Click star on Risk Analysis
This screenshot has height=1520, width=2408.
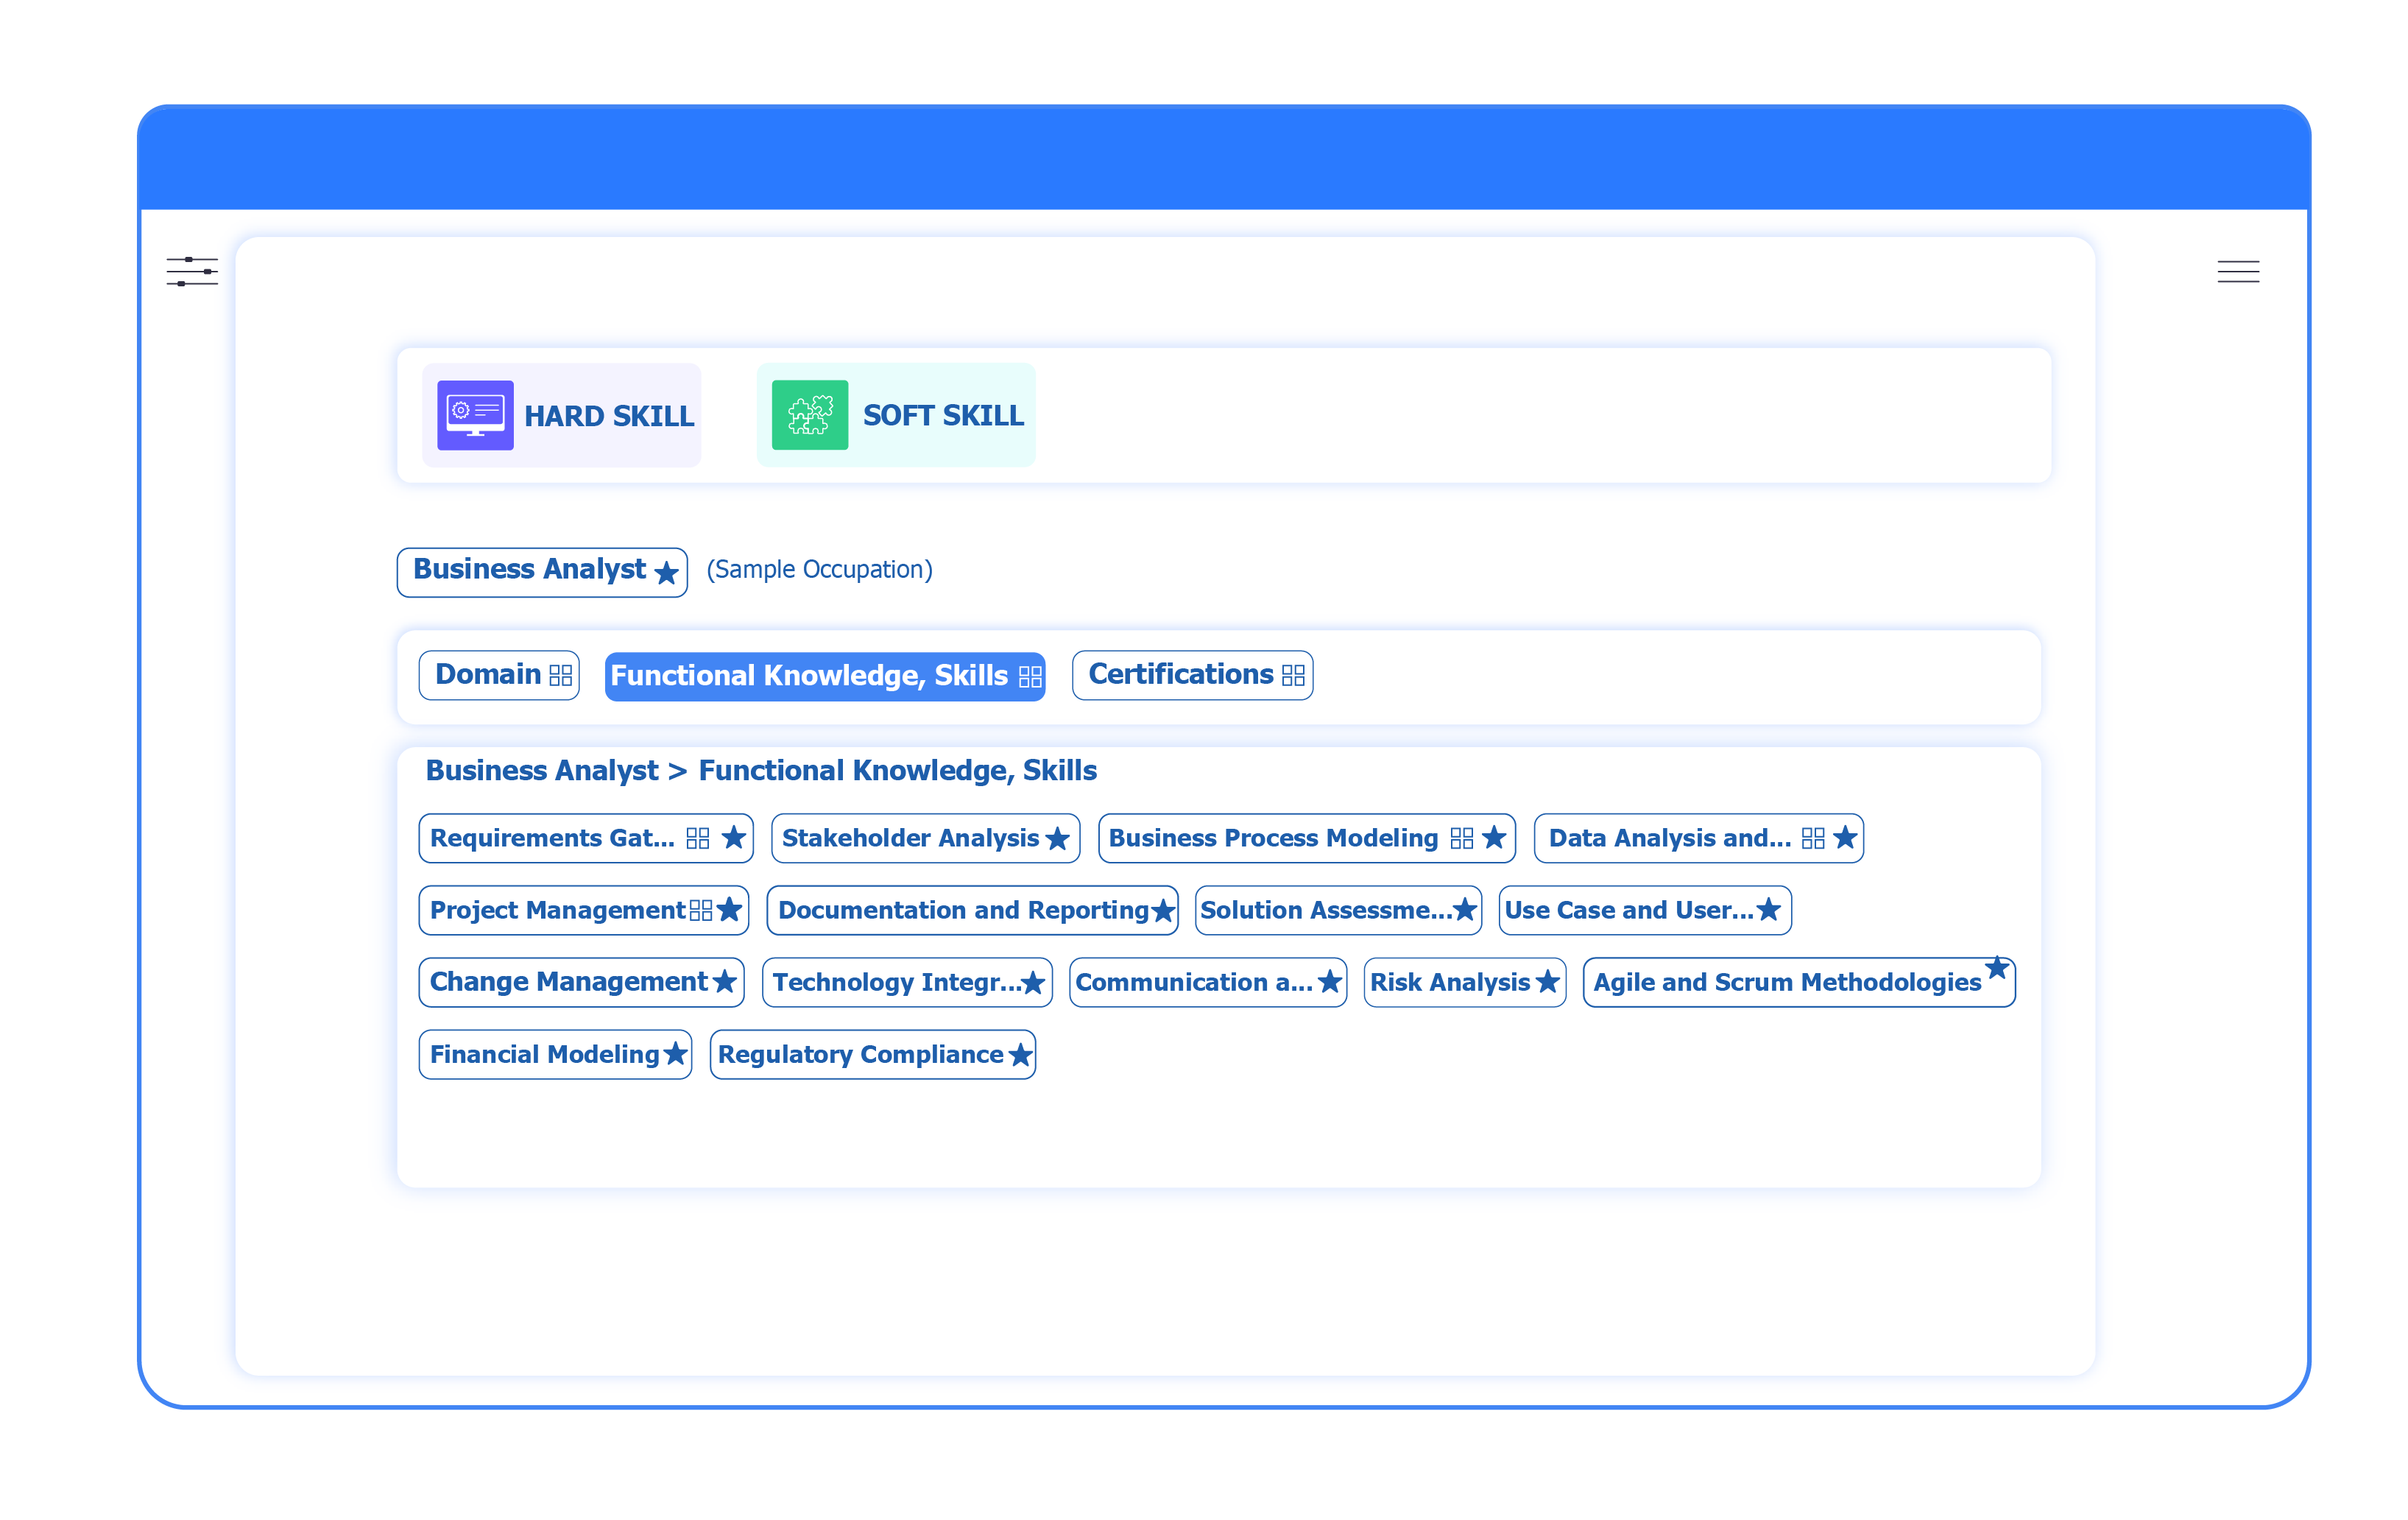click(1547, 981)
